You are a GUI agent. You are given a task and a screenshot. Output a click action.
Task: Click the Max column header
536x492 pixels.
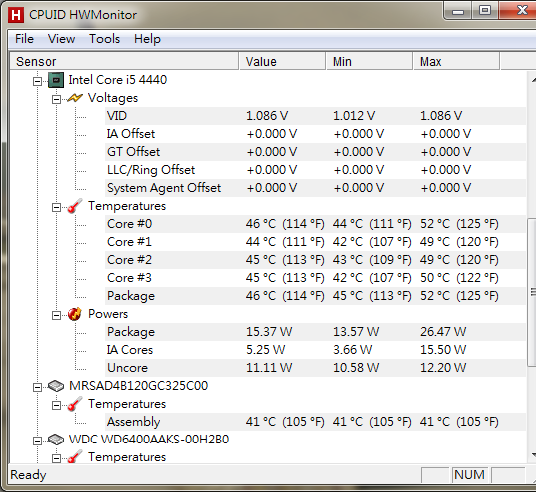click(456, 62)
